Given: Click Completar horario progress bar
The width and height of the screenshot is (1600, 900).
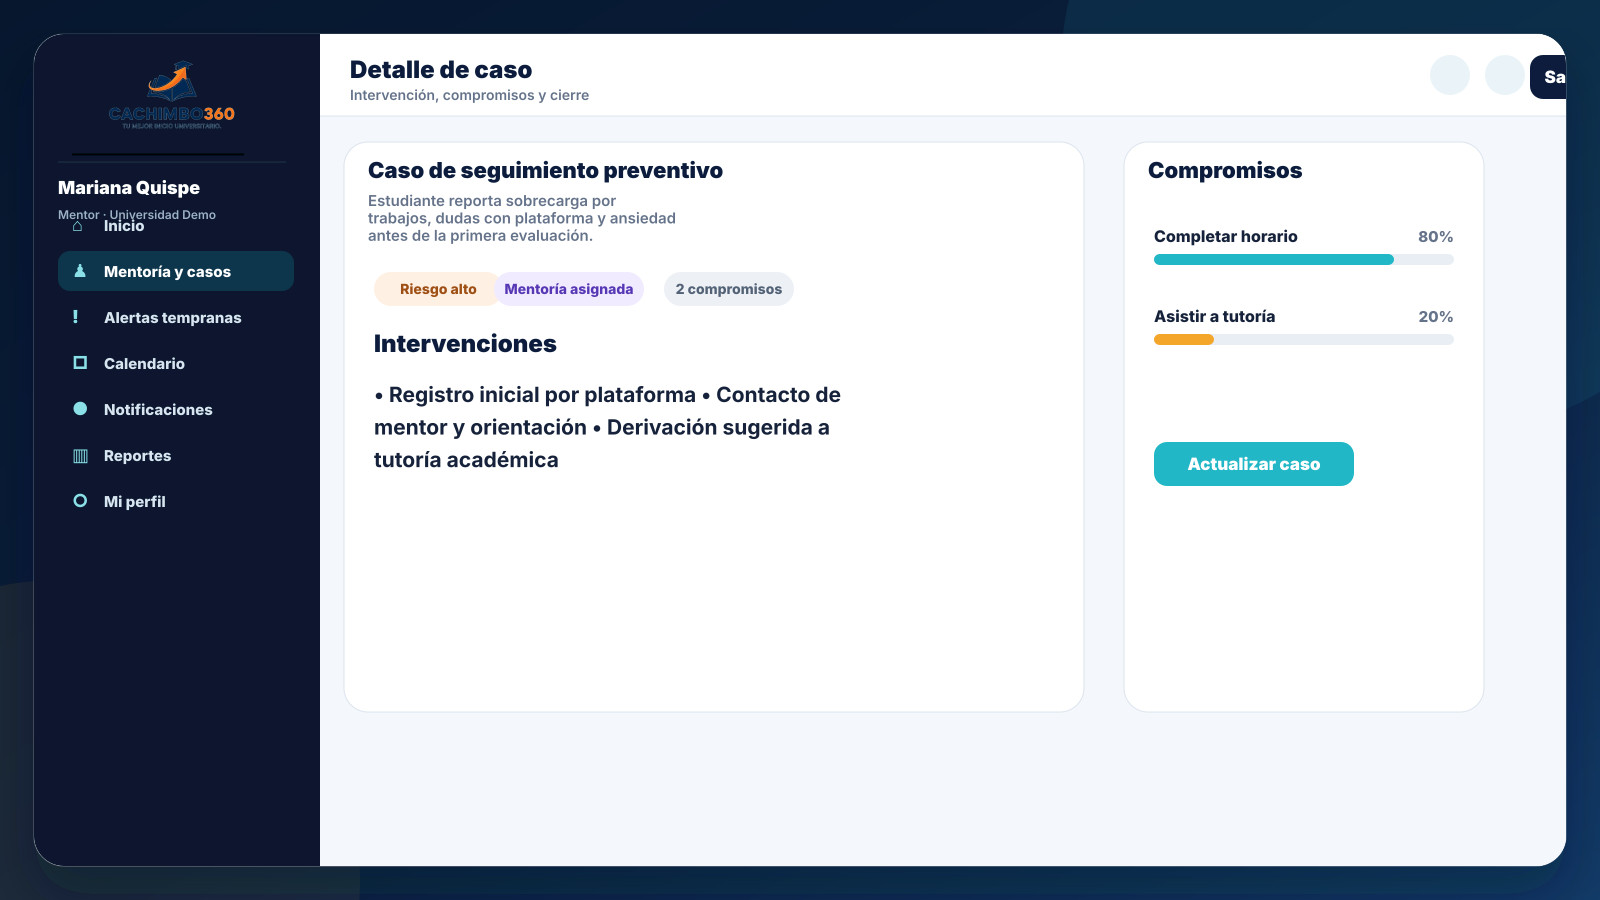Looking at the screenshot, I should click(1304, 260).
